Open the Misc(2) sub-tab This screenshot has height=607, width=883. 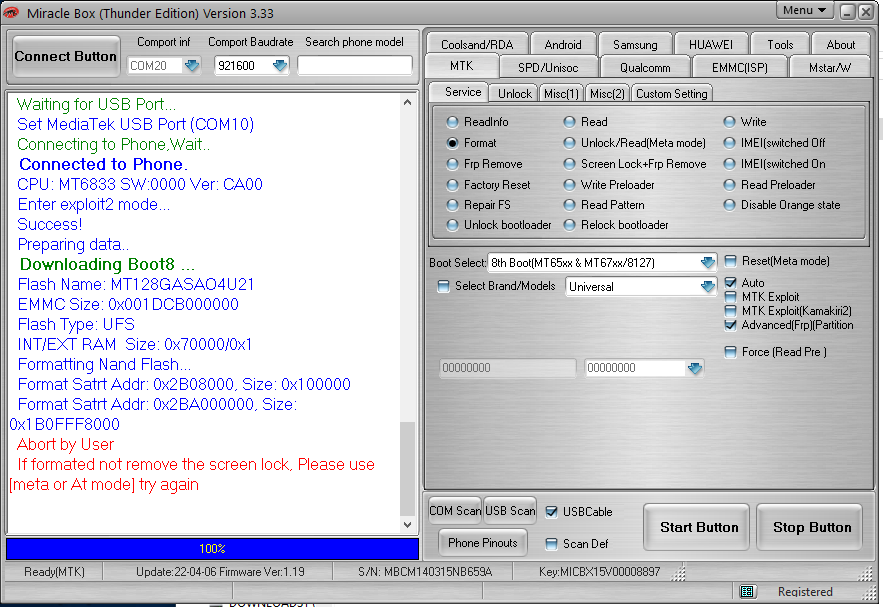(x=607, y=93)
